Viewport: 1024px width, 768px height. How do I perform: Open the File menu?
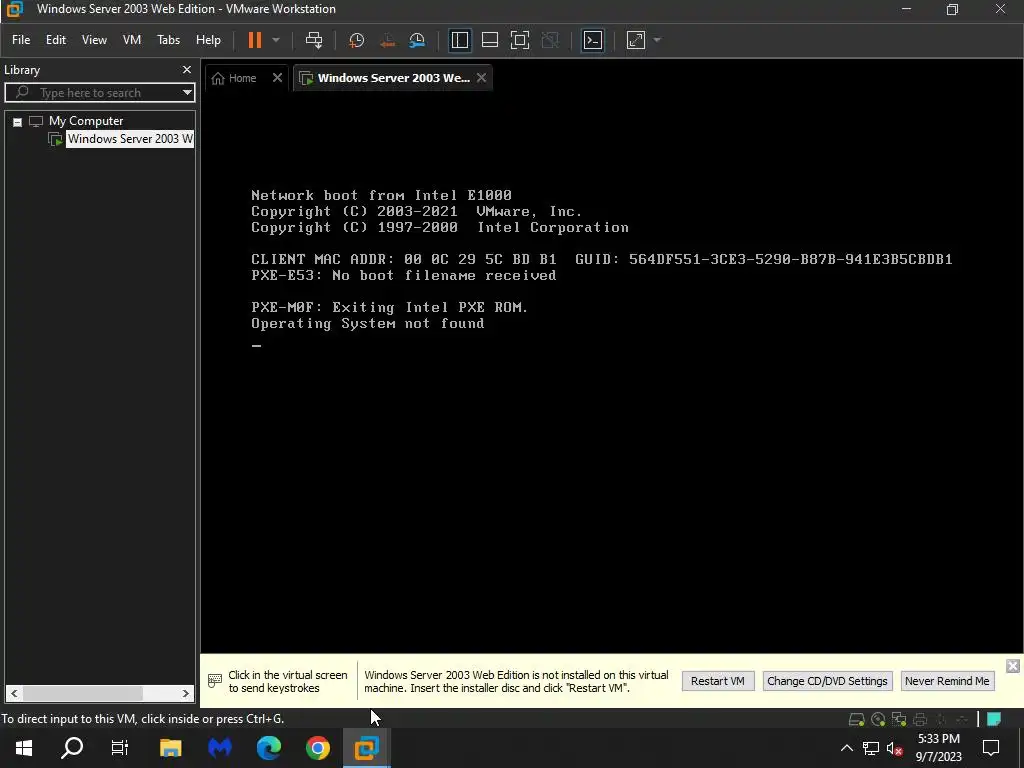pos(21,40)
